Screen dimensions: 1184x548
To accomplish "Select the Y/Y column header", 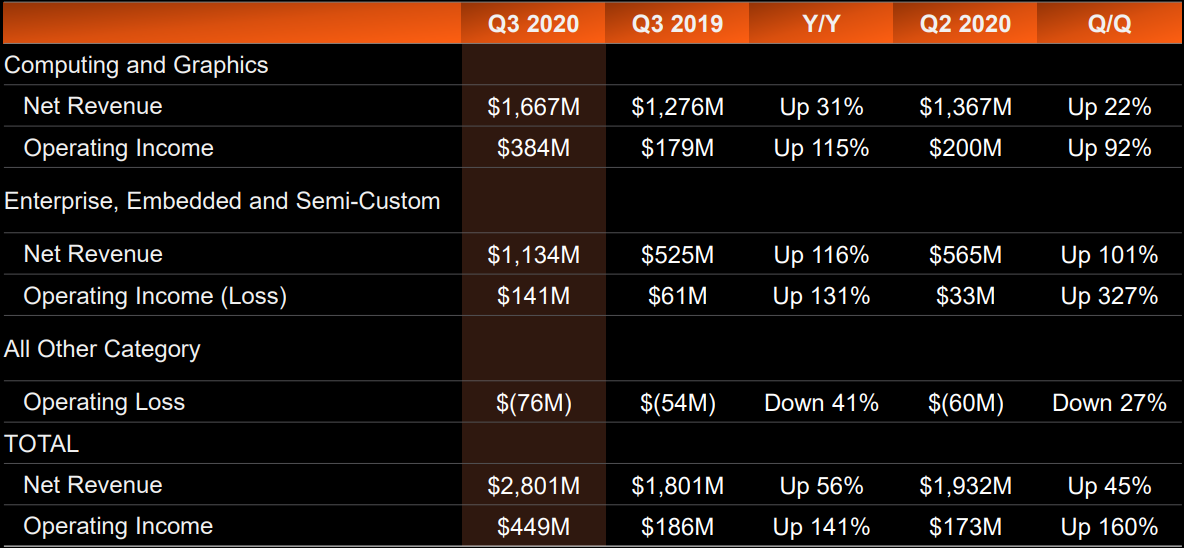I will click(x=821, y=24).
